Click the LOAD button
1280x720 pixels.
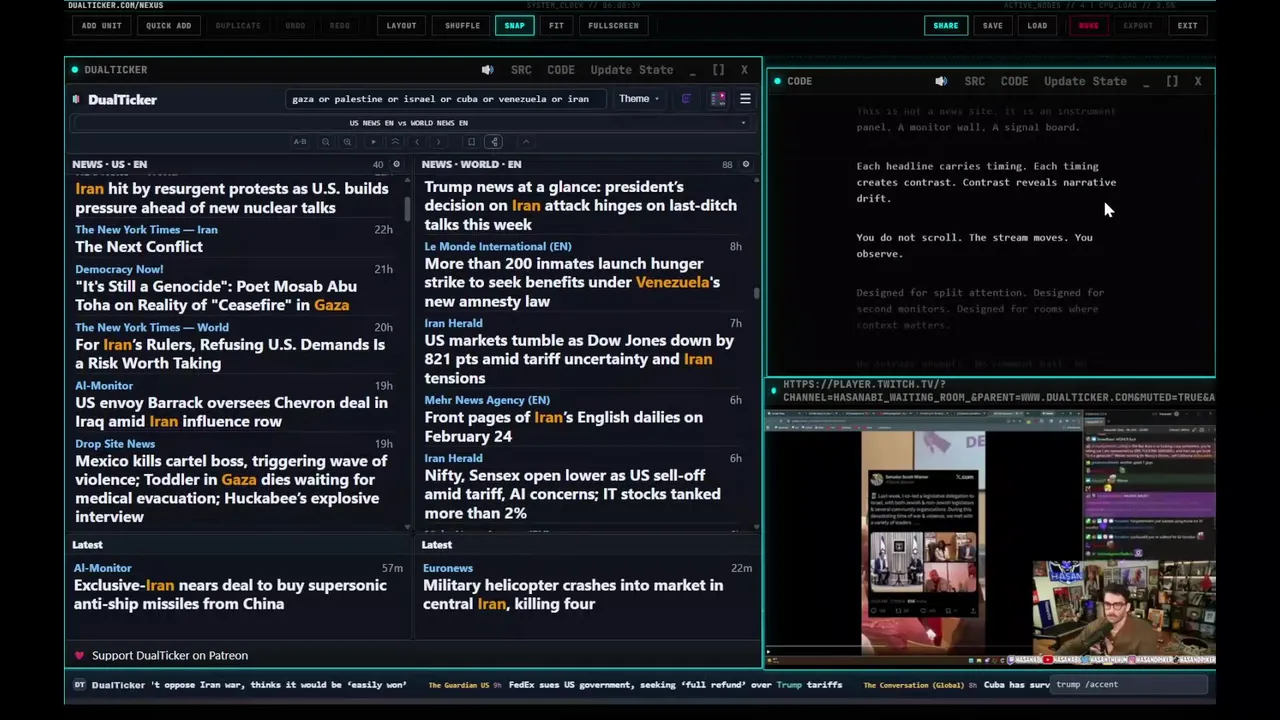coord(1037,25)
